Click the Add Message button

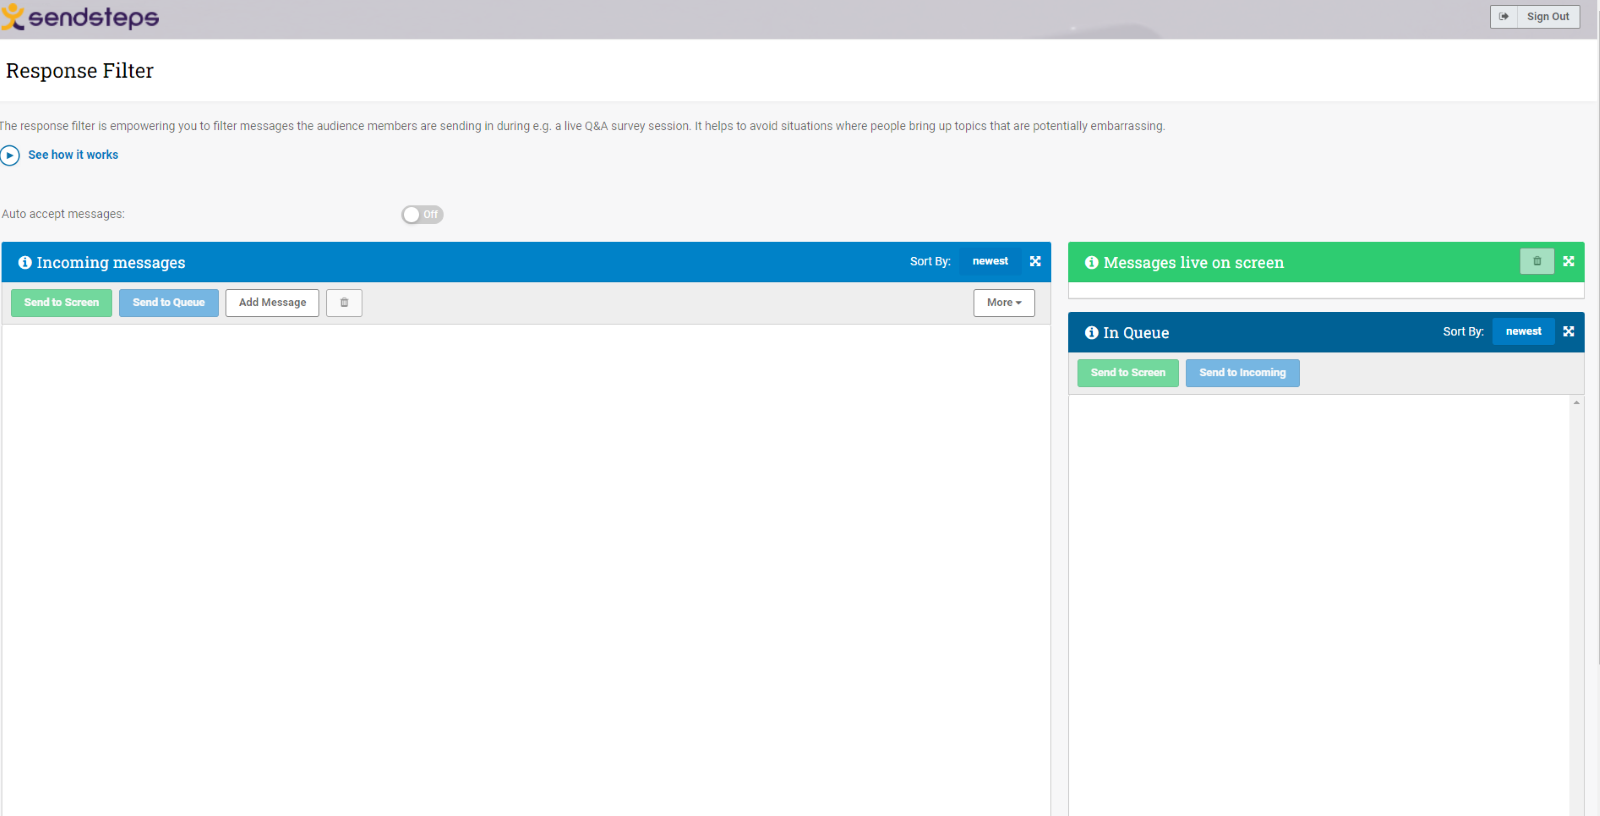pyautogui.click(x=272, y=303)
